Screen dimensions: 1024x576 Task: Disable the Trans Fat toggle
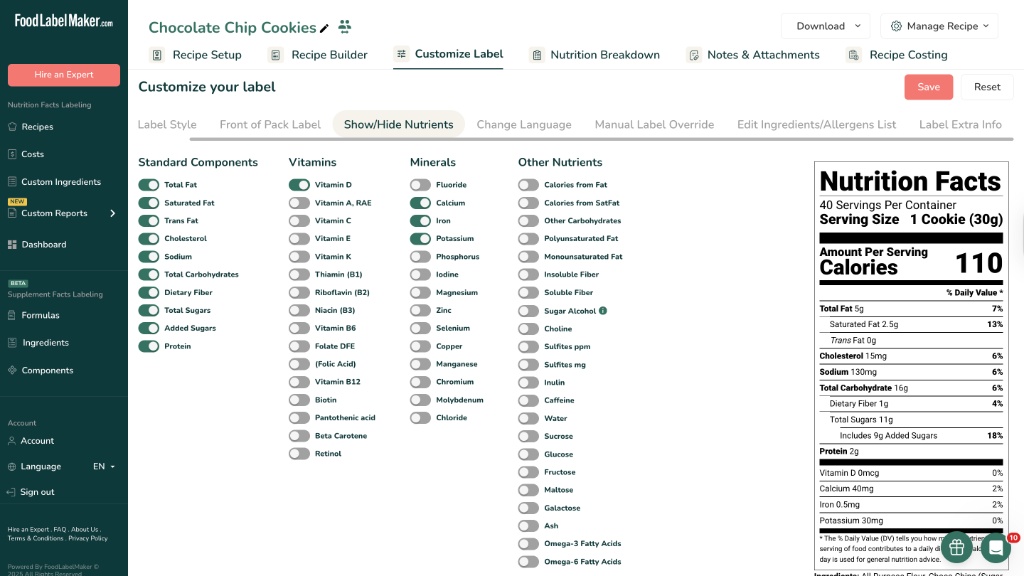[x=149, y=221]
